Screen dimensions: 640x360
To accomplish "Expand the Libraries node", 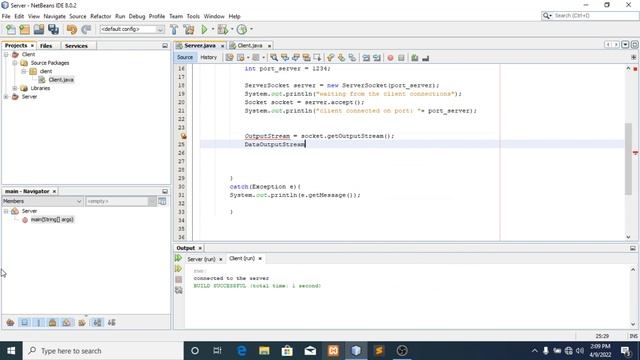I will pyautogui.click(x=15, y=88).
